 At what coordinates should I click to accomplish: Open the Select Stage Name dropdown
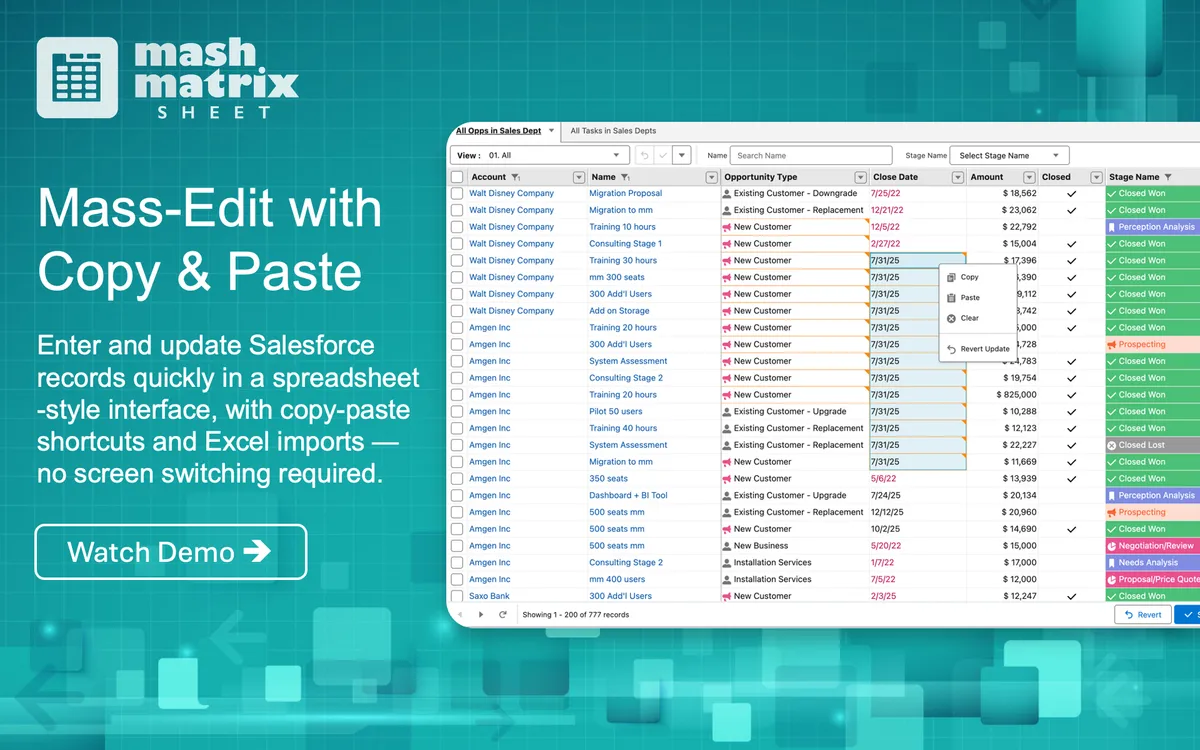[x=1009, y=156]
